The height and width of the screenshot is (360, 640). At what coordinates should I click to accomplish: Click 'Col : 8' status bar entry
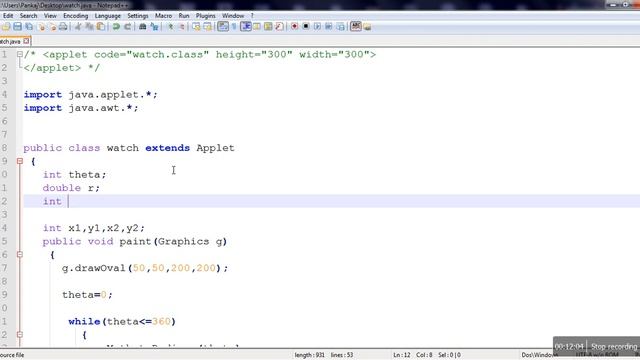click(424, 355)
